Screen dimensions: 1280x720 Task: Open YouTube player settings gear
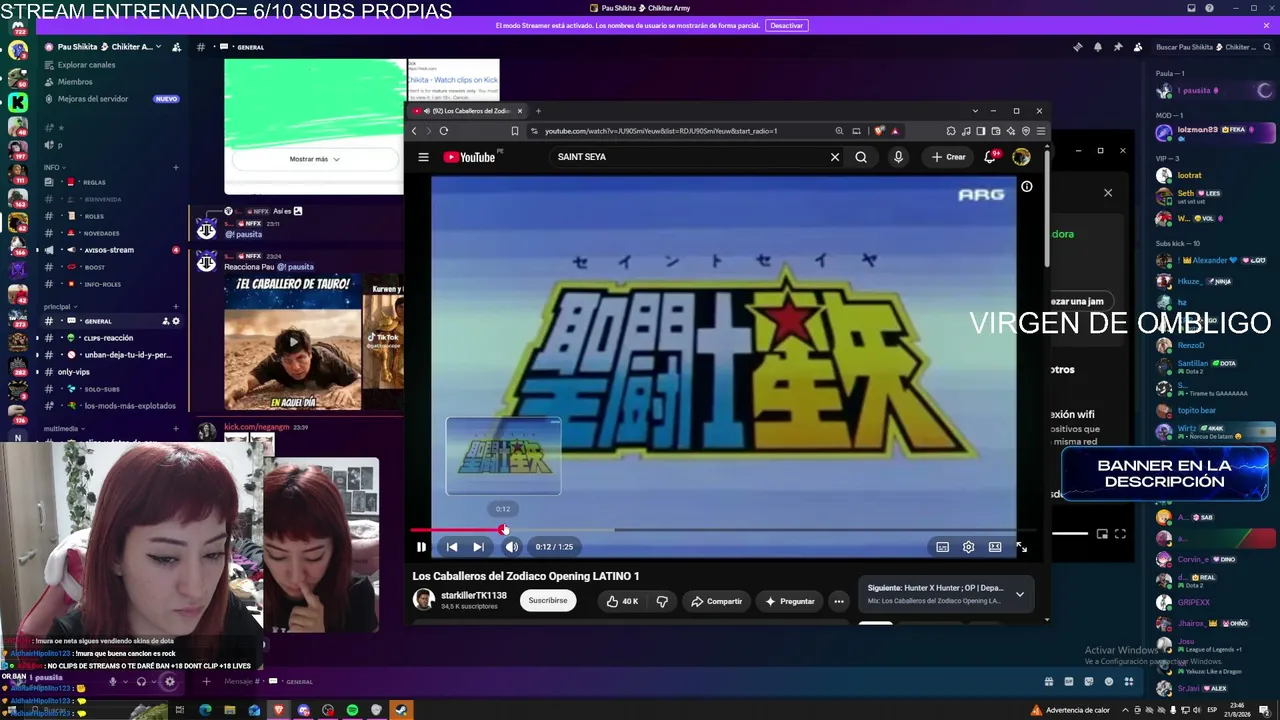tap(968, 547)
